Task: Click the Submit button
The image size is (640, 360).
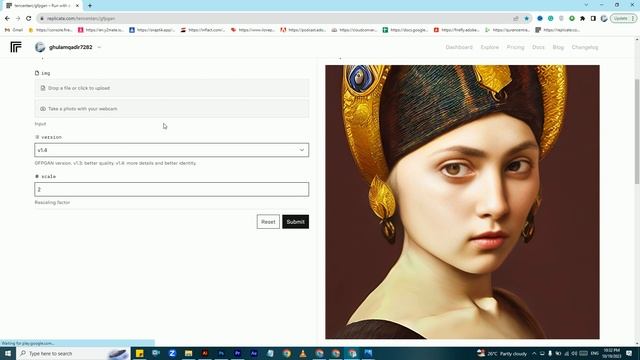Action: click(x=296, y=222)
